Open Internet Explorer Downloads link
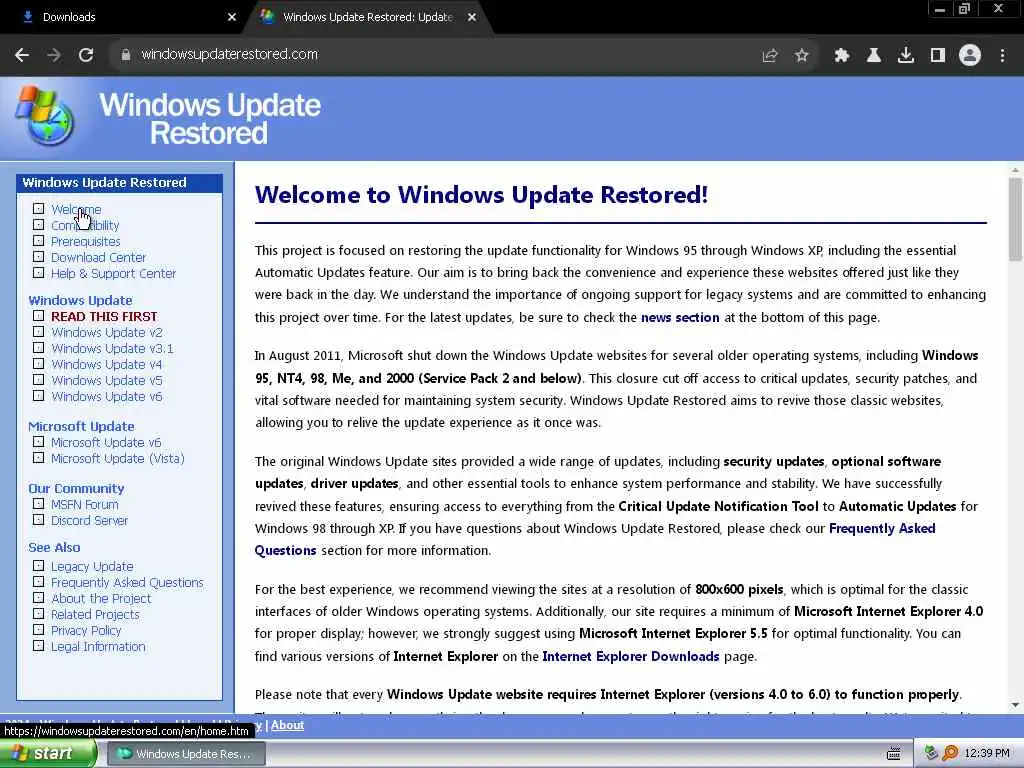Screen dimensions: 1024x768 point(630,656)
